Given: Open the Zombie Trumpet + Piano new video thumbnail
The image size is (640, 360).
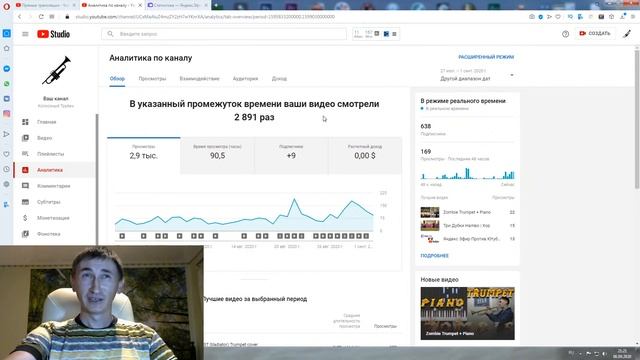Looking at the screenshot, I should (467, 313).
